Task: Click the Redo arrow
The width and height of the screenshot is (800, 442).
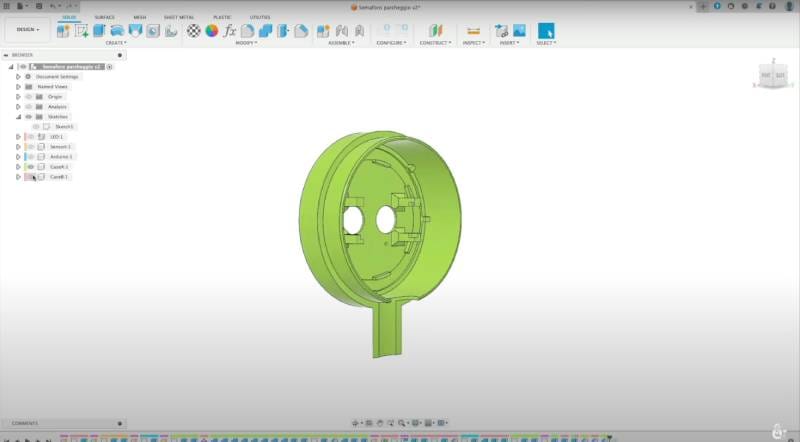Action: coord(69,6)
